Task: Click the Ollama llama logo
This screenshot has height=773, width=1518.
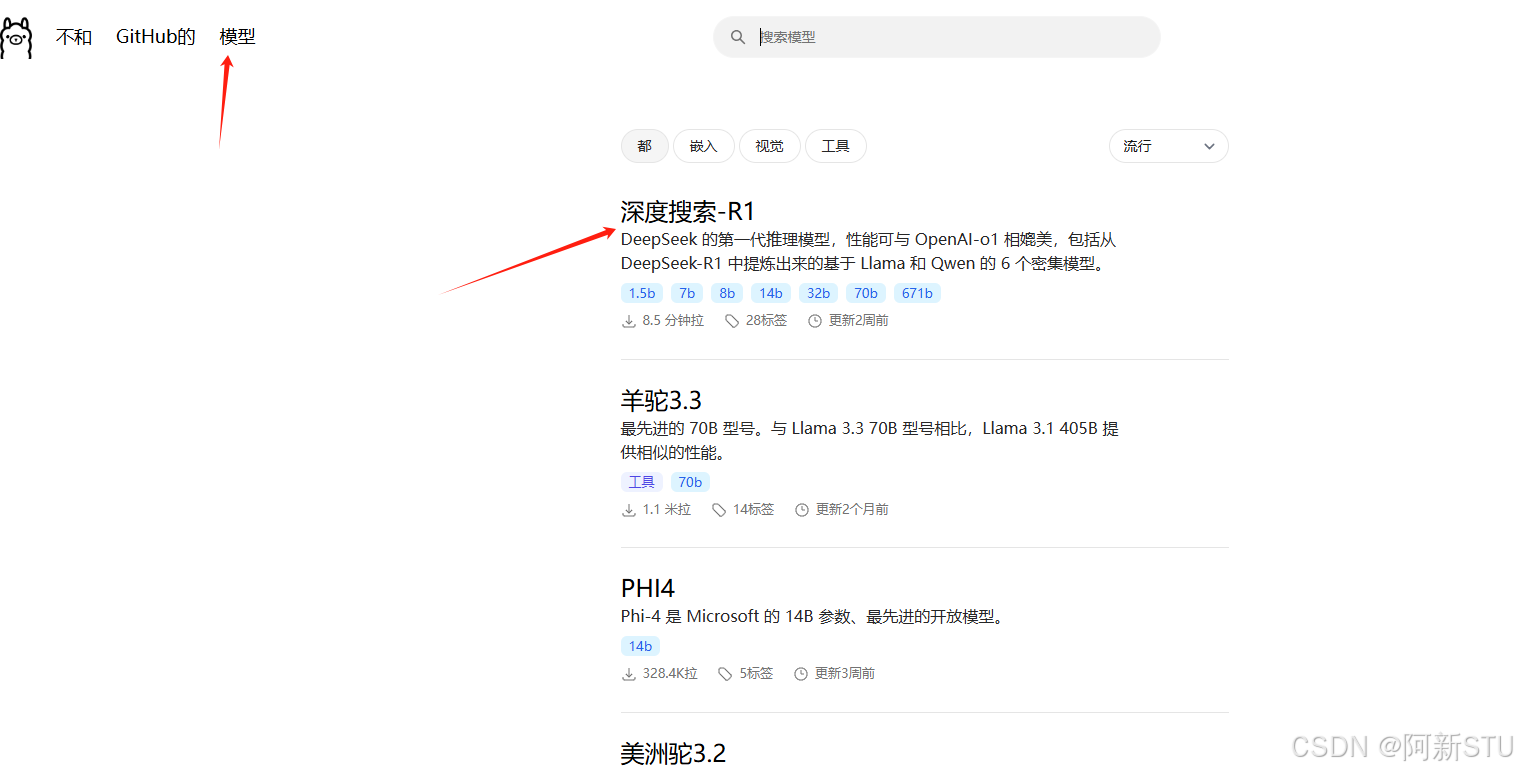Action: (17, 38)
